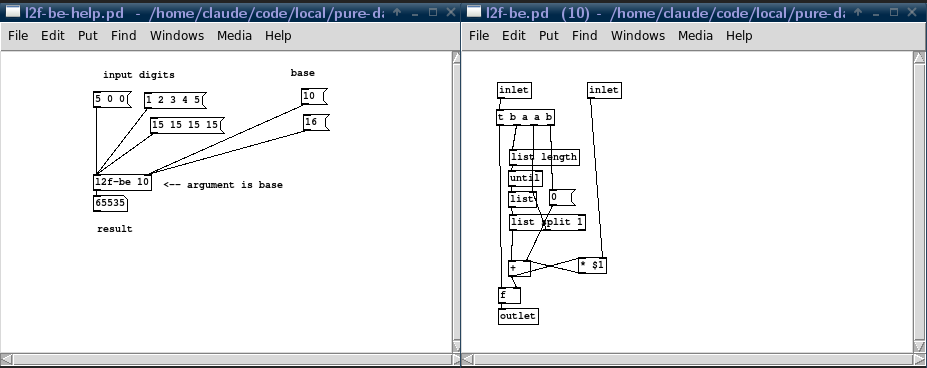This screenshot has width=927, height=368.
Task: Select the 'list split 1' object
Action: click(x=547, y=222)
